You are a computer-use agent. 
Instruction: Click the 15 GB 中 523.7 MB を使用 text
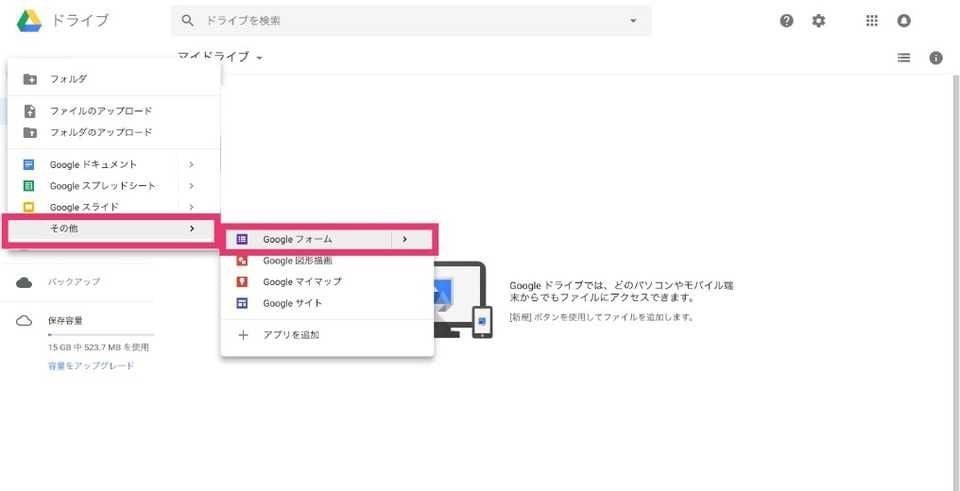coord(99,348)
